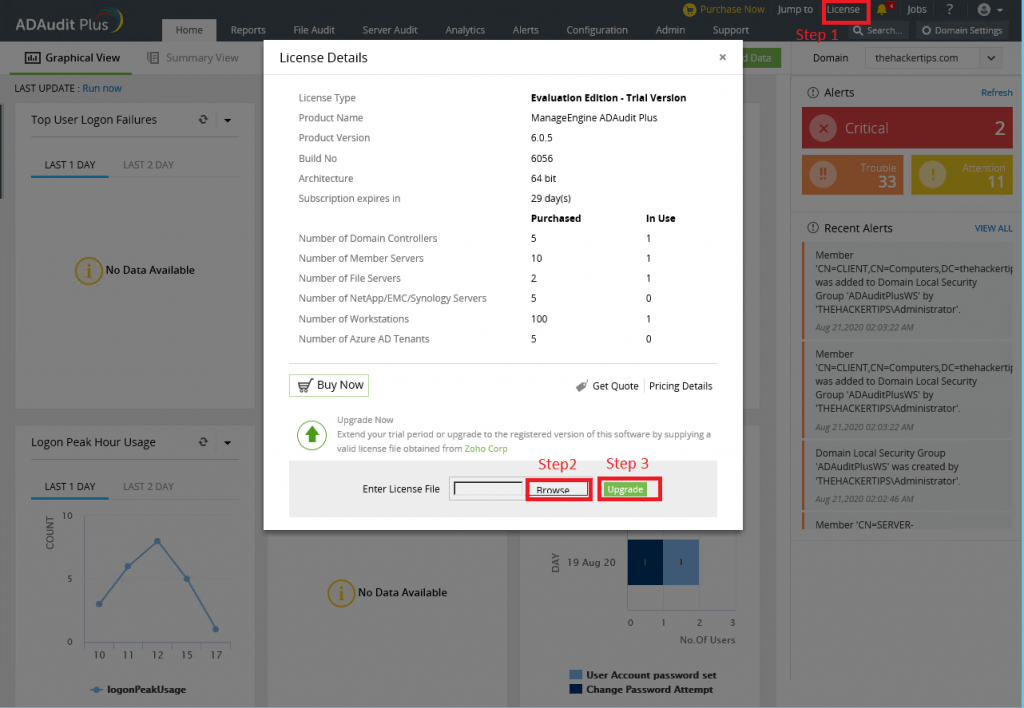Open the Support tab
This screenshot has width=1024, height=708.
(x=731, y=30)
